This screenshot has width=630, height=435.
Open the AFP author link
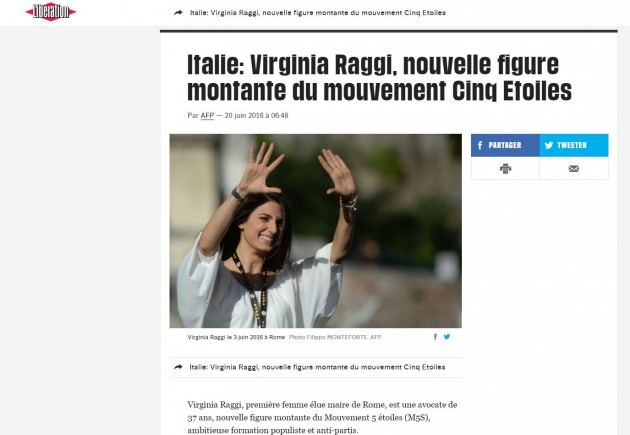(207, 115)
